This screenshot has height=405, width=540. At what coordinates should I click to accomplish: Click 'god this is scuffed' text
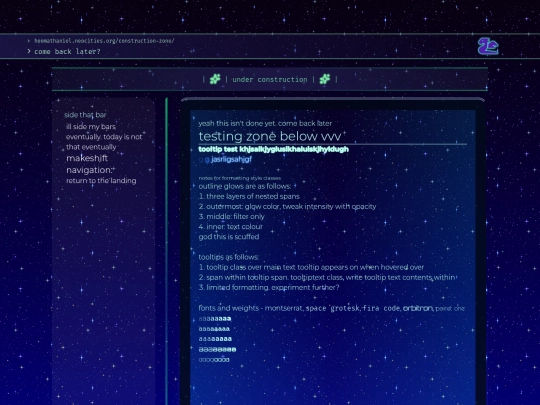(229, 237)
